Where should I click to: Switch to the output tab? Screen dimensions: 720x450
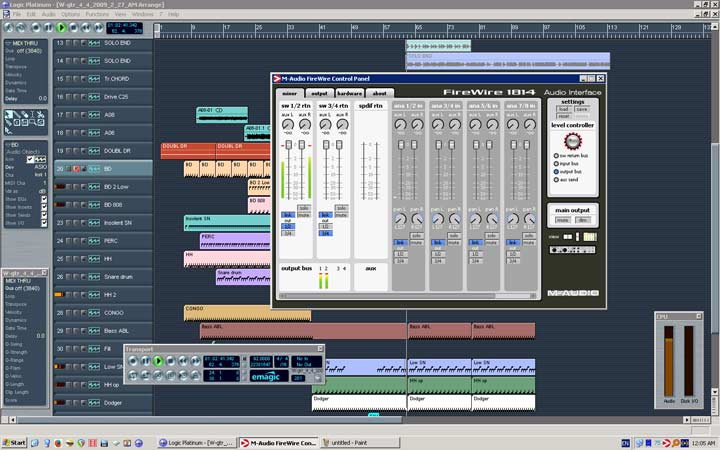point(319,93)
